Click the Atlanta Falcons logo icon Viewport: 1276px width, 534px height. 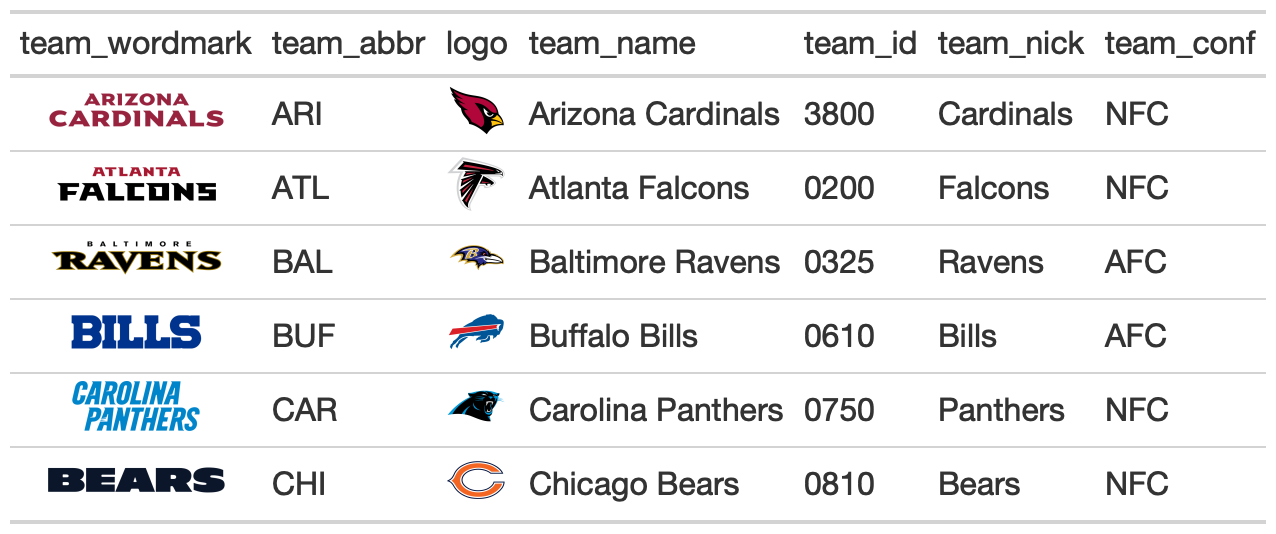tap(476, 184)
